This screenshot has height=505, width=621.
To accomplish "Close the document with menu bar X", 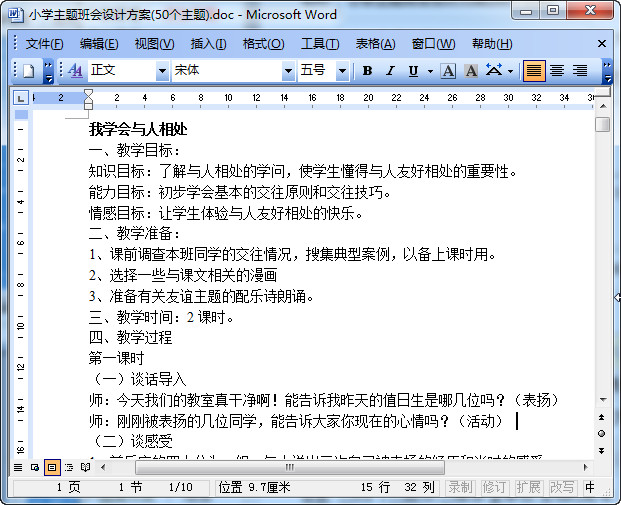I will tap(602, 44).
